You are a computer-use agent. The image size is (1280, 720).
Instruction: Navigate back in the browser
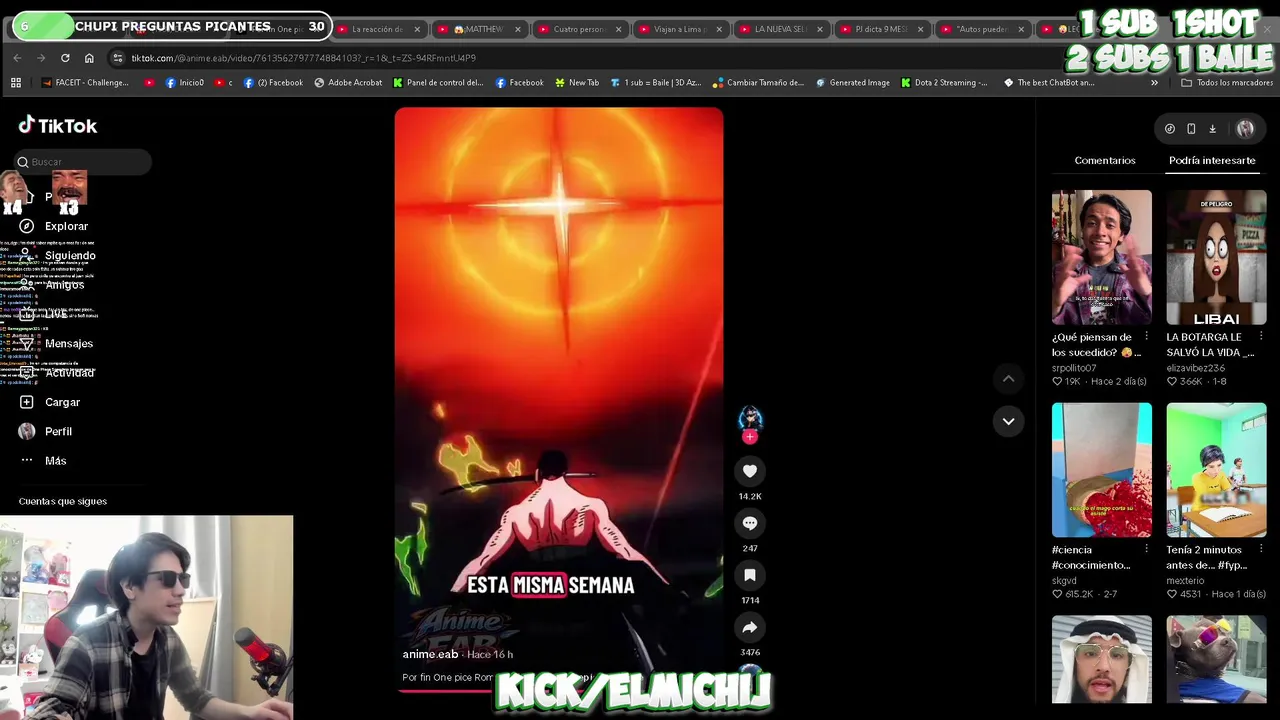17,58
